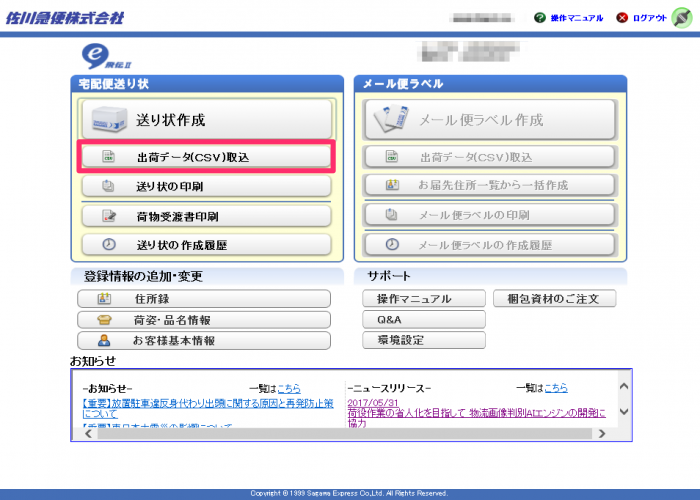Click the pen document icon beside 荷物受渡書印刷

tap(109, 216)
